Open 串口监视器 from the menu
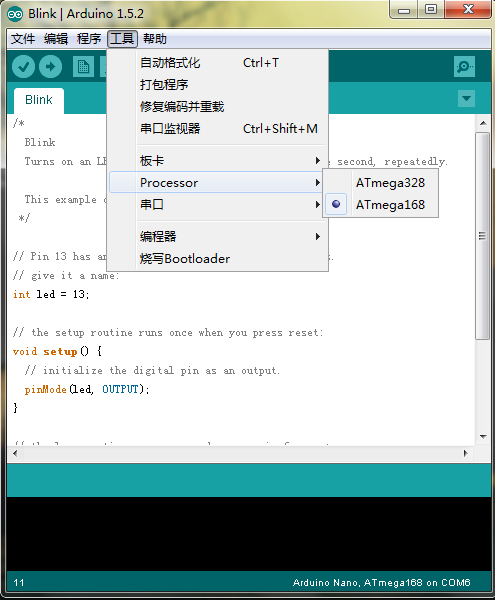Image resolution: width=495 pixels, height=600 pixels. click(218, 129)
